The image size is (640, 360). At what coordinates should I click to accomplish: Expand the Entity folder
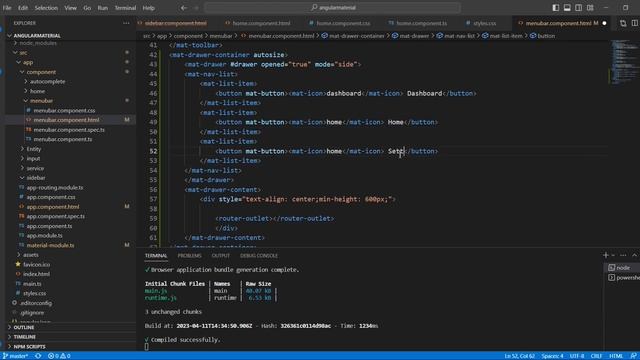[x=33, y=149]
